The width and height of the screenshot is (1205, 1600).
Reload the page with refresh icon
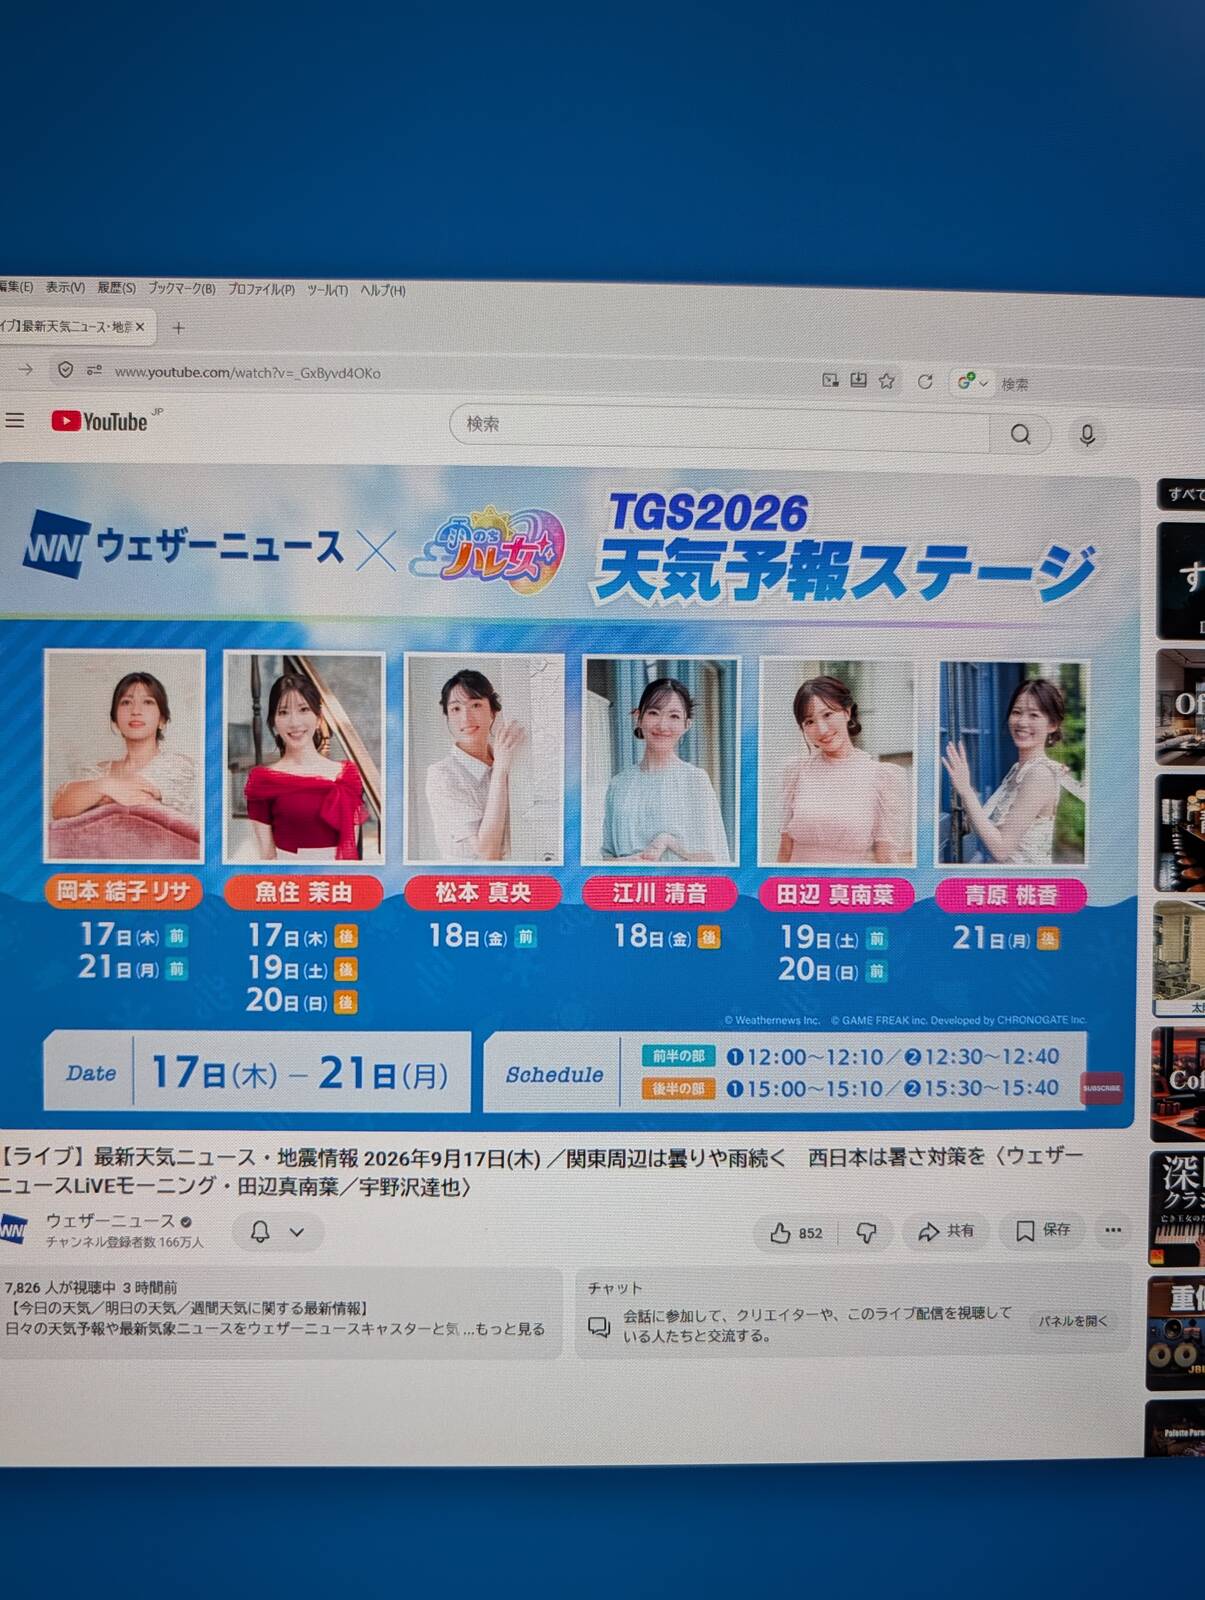point(925,382)
